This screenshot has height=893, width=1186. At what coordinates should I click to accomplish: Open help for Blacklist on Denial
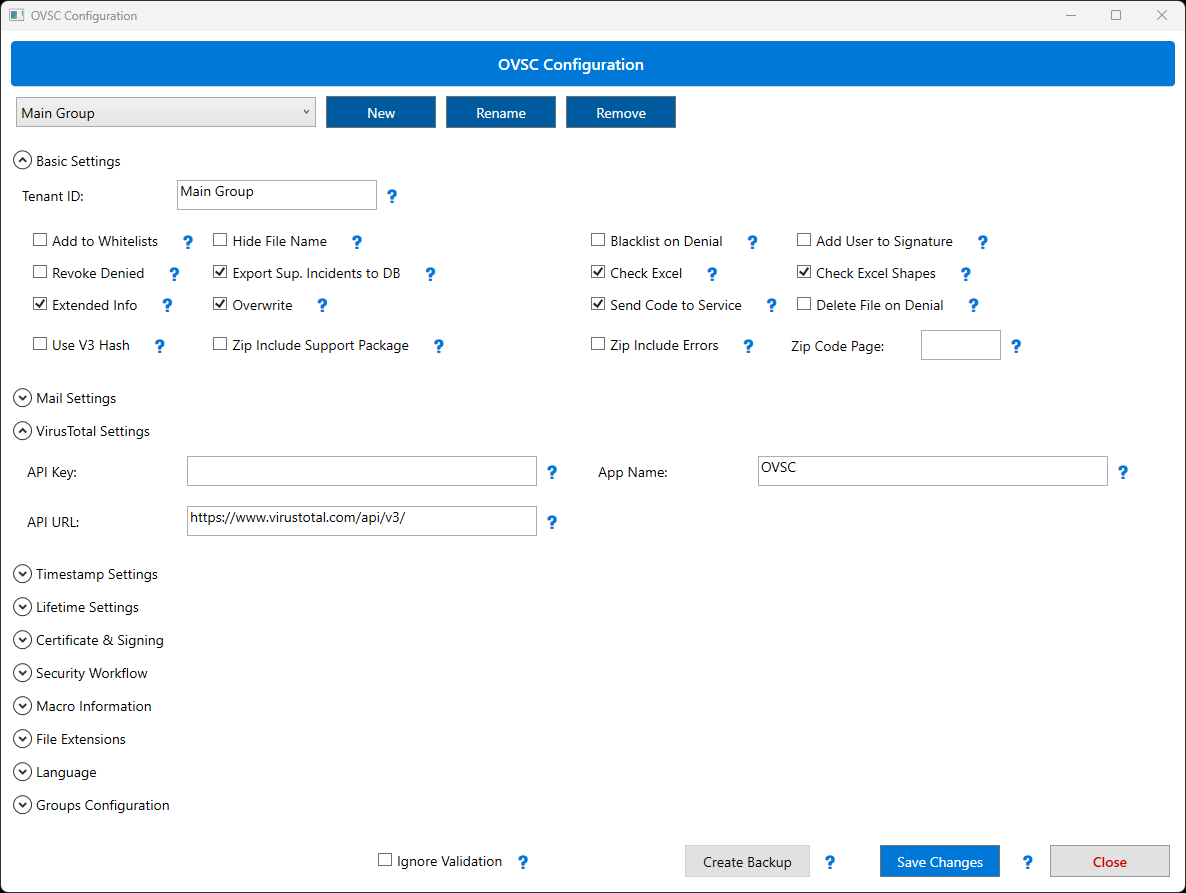[752, 242]
